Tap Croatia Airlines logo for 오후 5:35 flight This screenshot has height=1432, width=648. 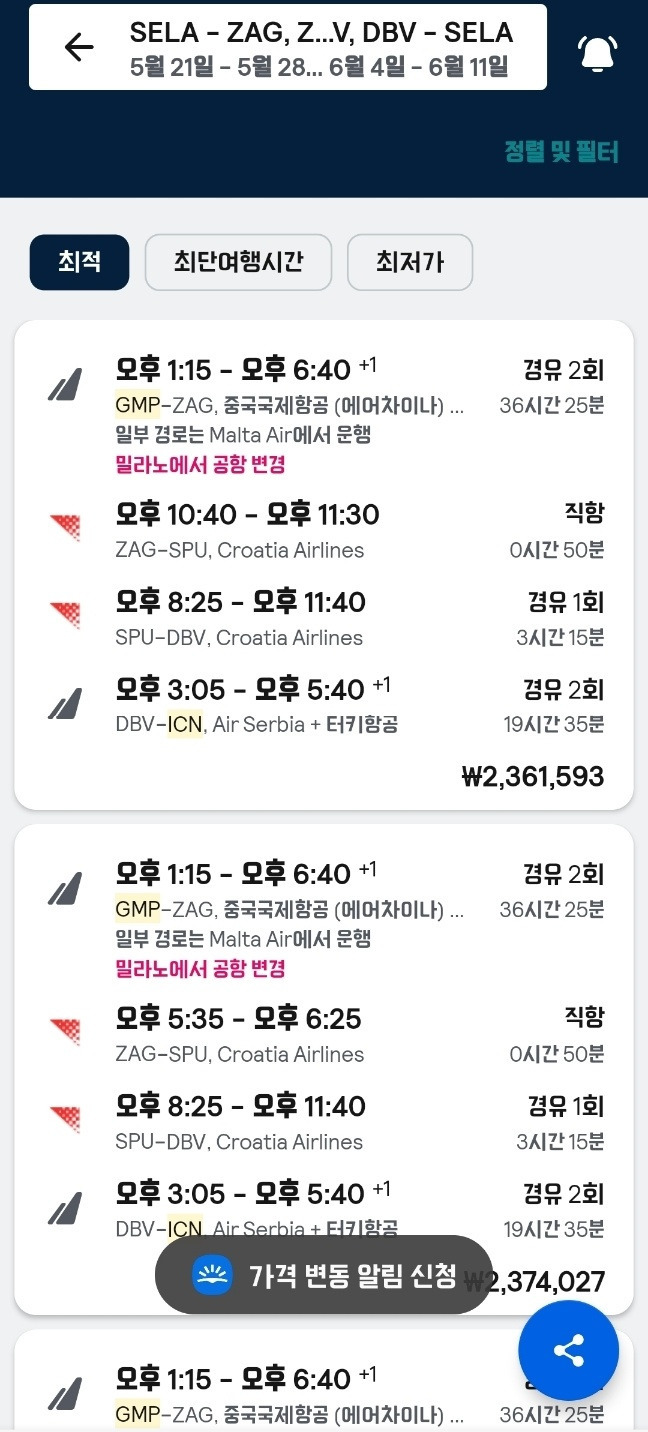click(65, 1031)
